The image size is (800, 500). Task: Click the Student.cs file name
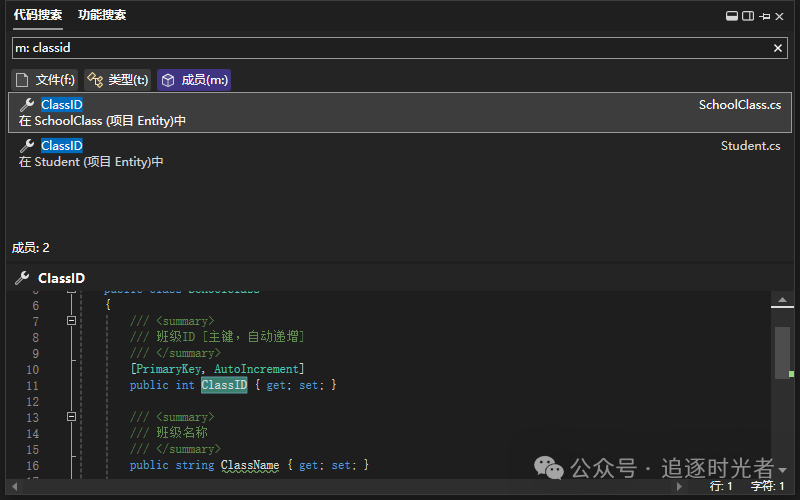pos(751,146)
